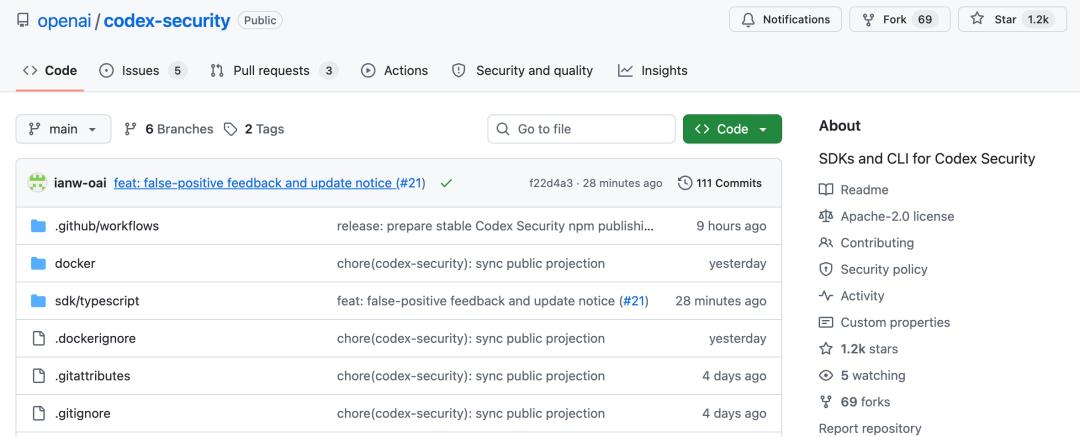Expand the green Code dropdown button
The height and width of the screenshot is (437, 1080).
point(732,129)
